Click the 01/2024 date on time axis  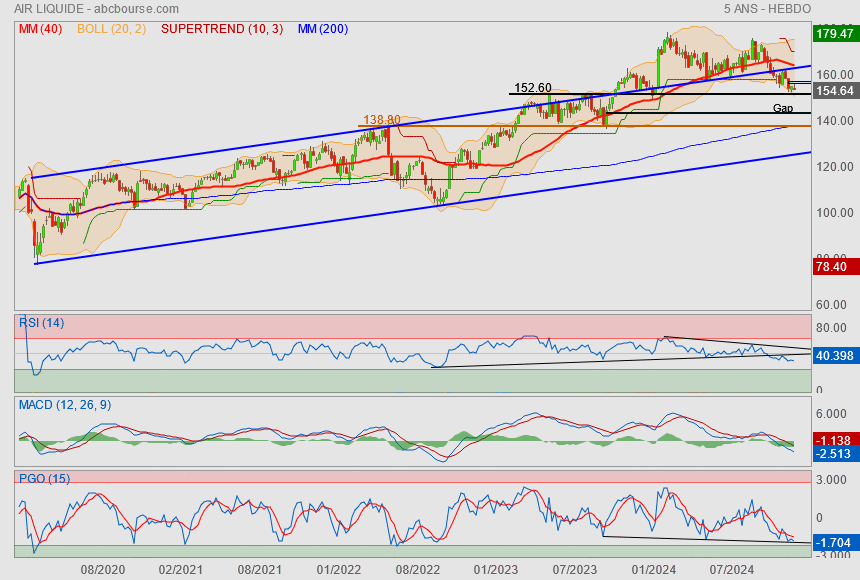(x=654, y=570)
